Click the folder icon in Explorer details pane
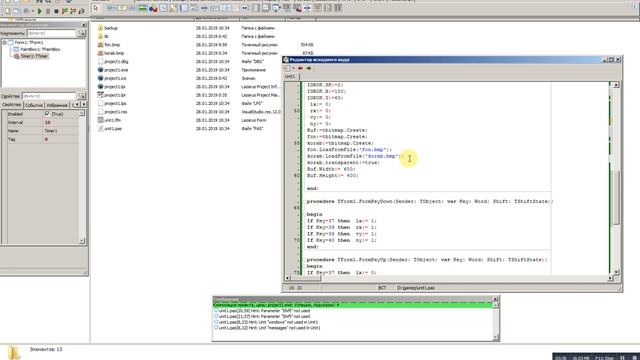 14,352
